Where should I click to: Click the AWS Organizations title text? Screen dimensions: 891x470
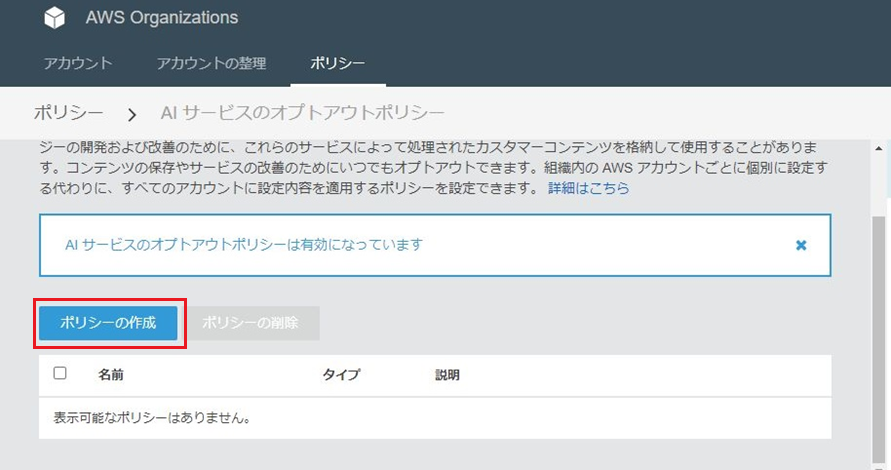(162, 18)
